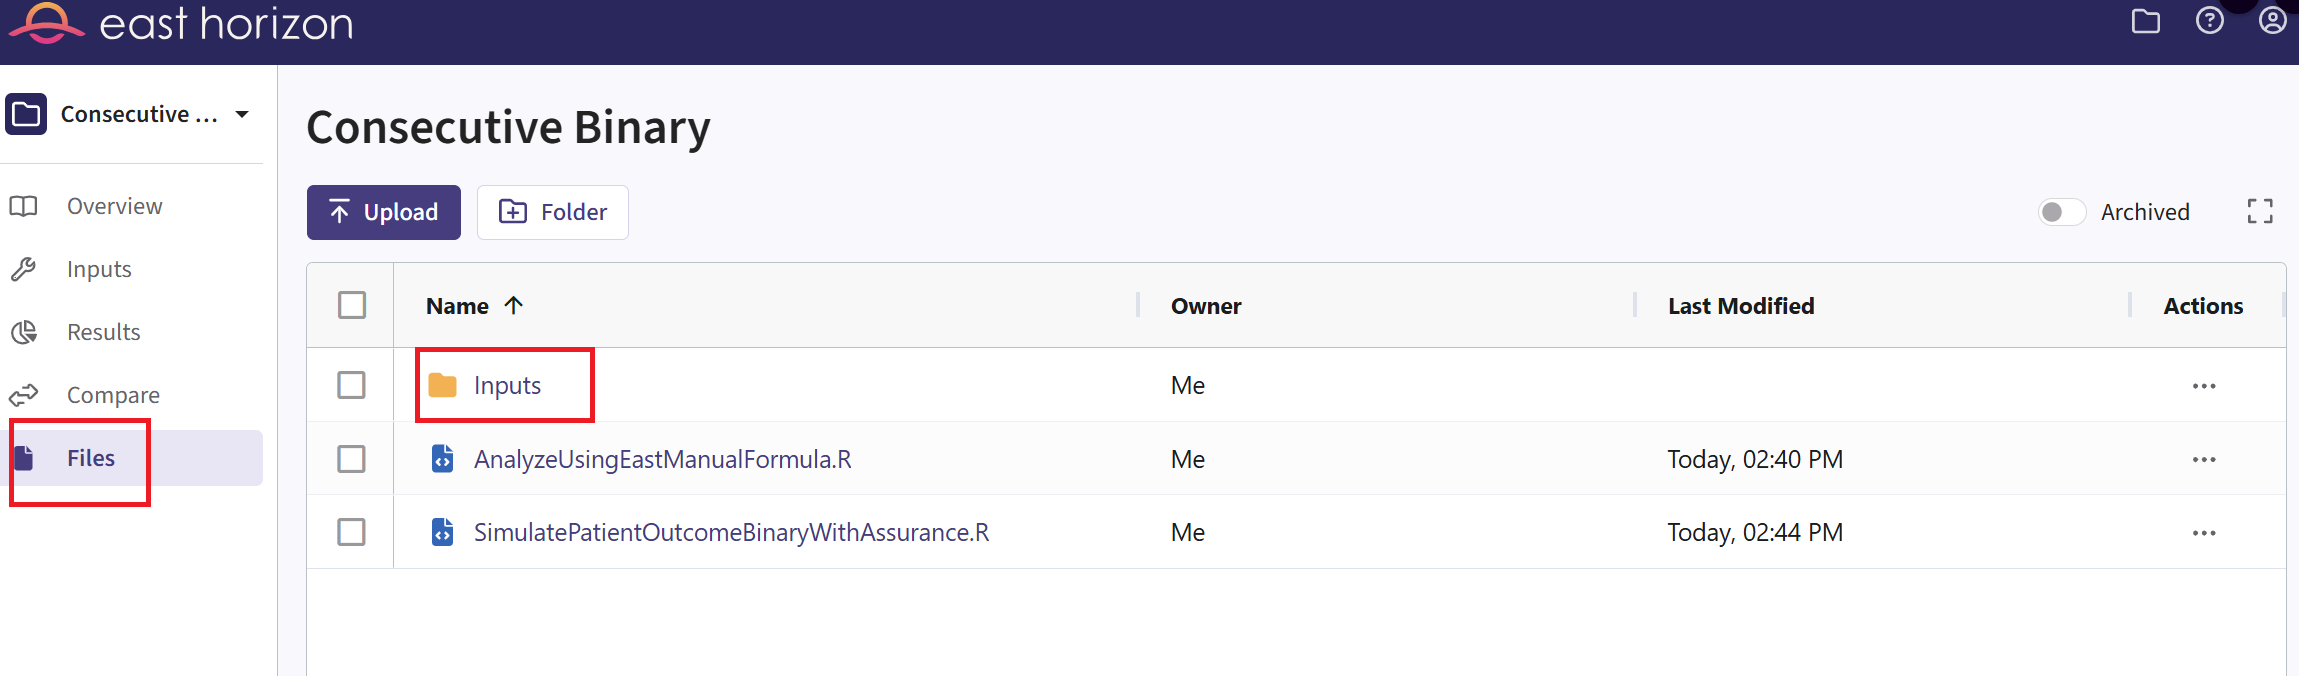Click the AnalyzeUsingEastManualFormula.R file icon
2299x676 pixels.
point(442,459)
